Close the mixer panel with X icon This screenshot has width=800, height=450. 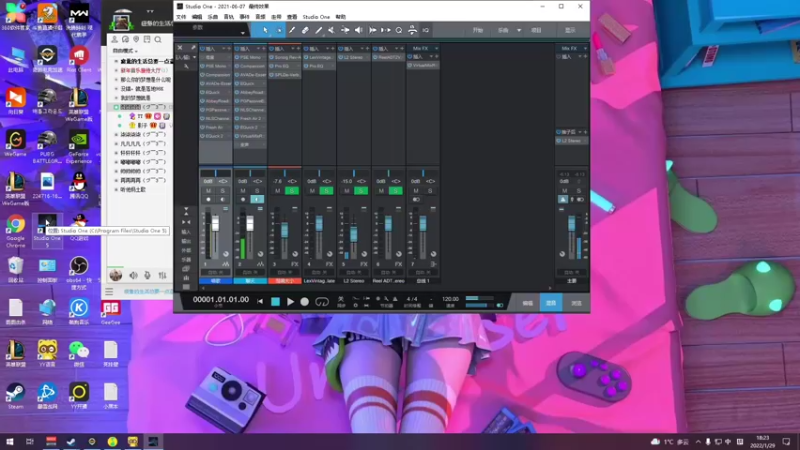180,47
